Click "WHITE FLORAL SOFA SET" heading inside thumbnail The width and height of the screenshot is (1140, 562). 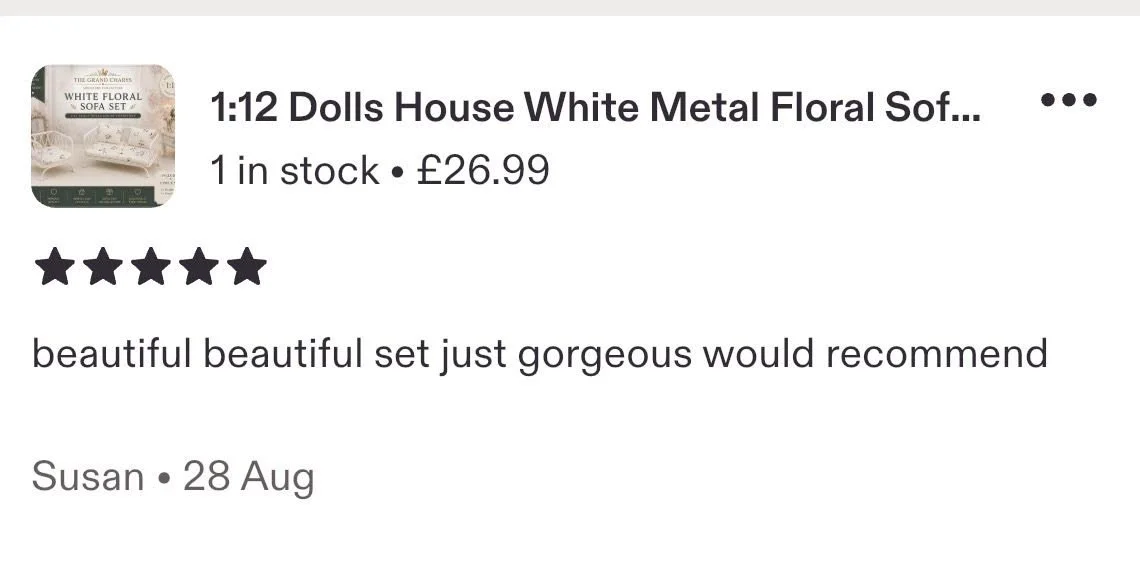tap(103, 101)
